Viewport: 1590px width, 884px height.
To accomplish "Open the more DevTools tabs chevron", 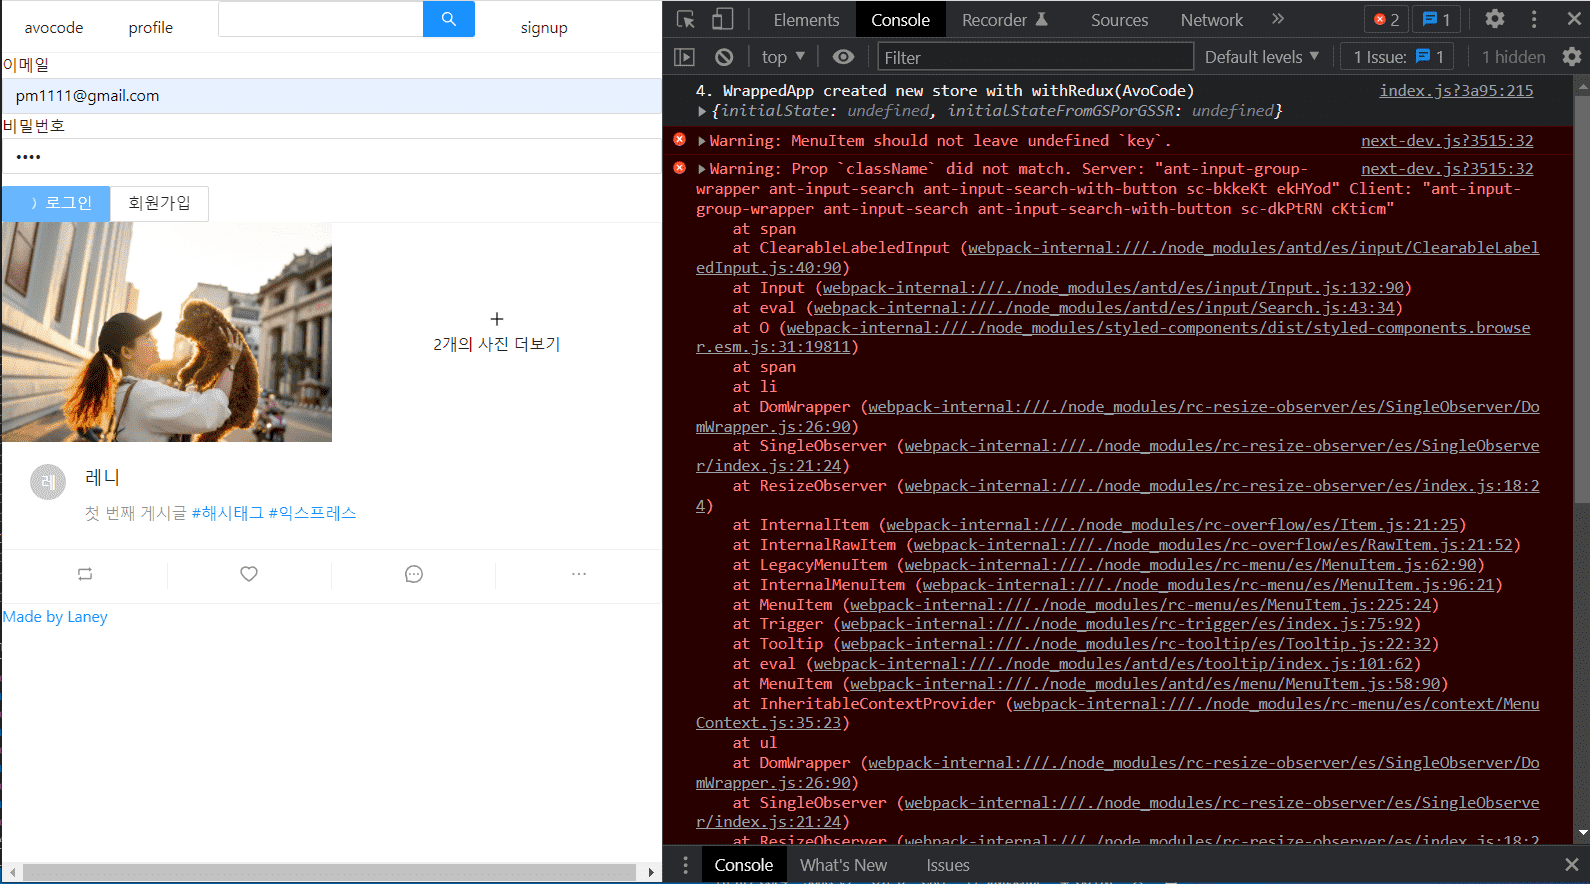I will click(x=1278, y=19).
